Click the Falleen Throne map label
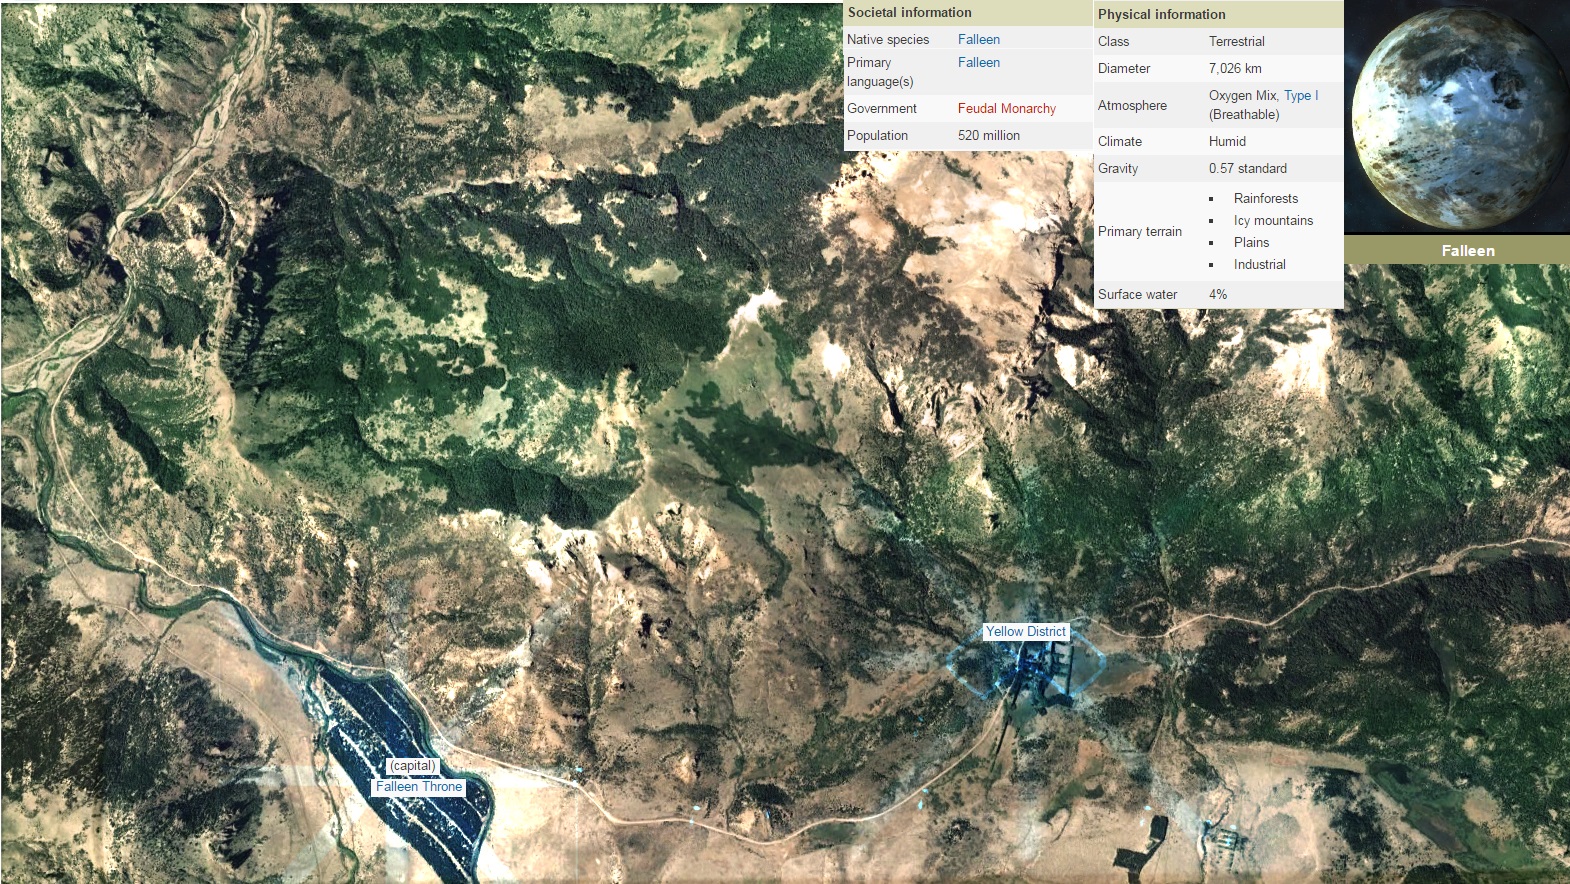Image resolution: width=1570 pixels, height=884 pixels. (419, 787)
